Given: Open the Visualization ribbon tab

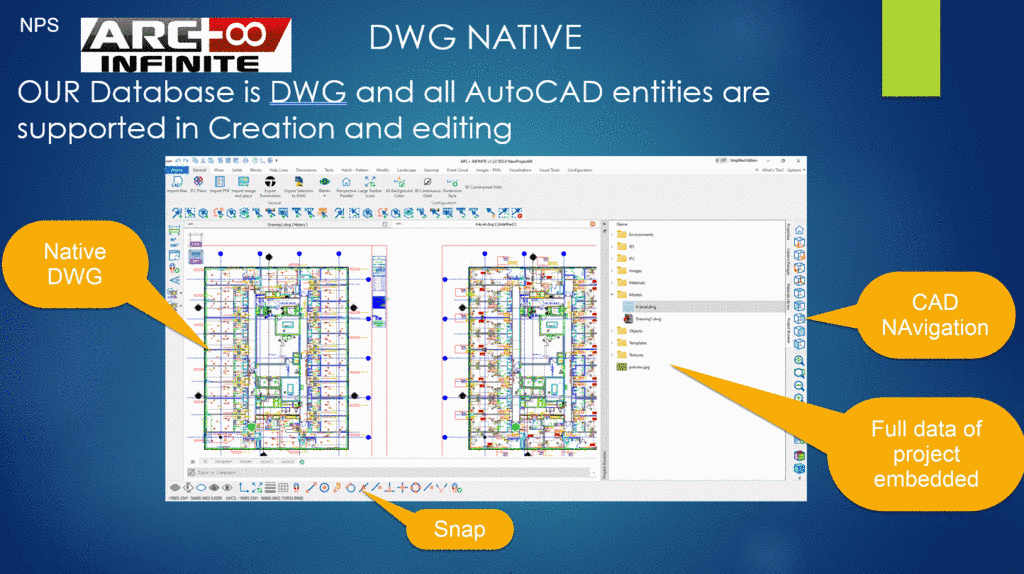Looking at the screenshot, I should pos(520,170).
